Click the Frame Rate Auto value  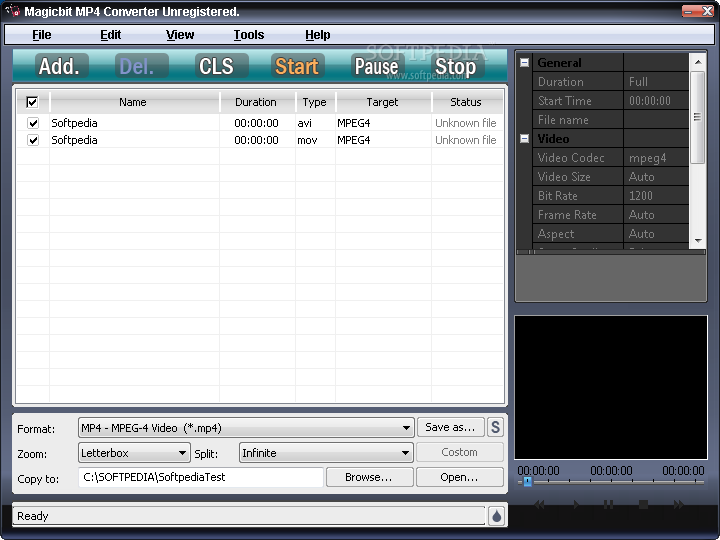[x=656, y=215]
